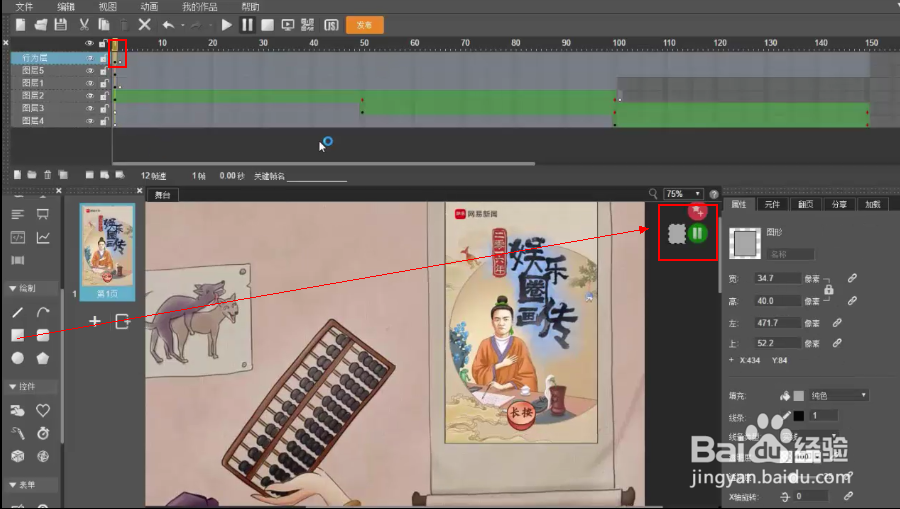The width and height of the screenshot is (900, 509).
Task: Switch to the 属性 tab
Action: [739, 204]
